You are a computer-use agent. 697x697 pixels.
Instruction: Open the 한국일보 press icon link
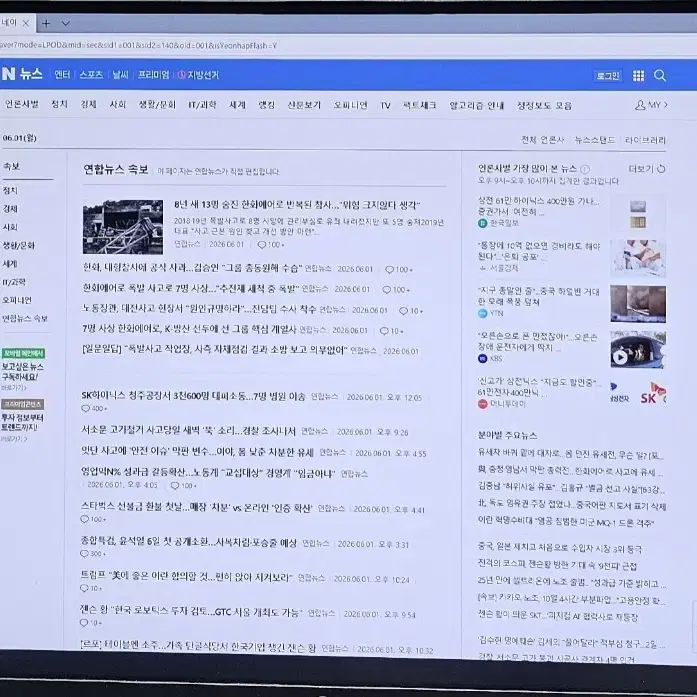(483, 223)
